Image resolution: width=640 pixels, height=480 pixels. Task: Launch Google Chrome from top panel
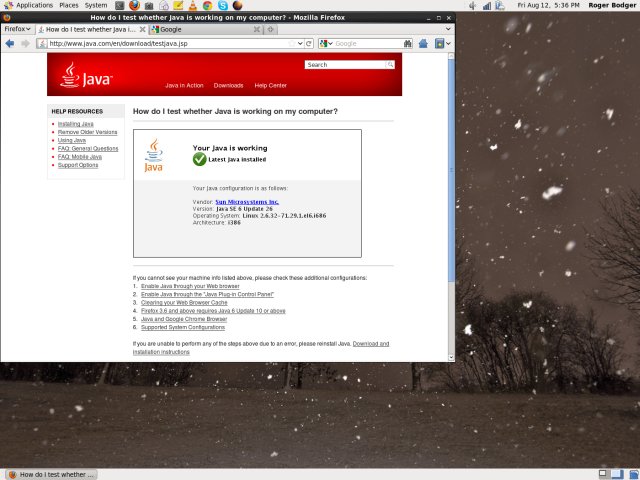[x=207, y=5]
